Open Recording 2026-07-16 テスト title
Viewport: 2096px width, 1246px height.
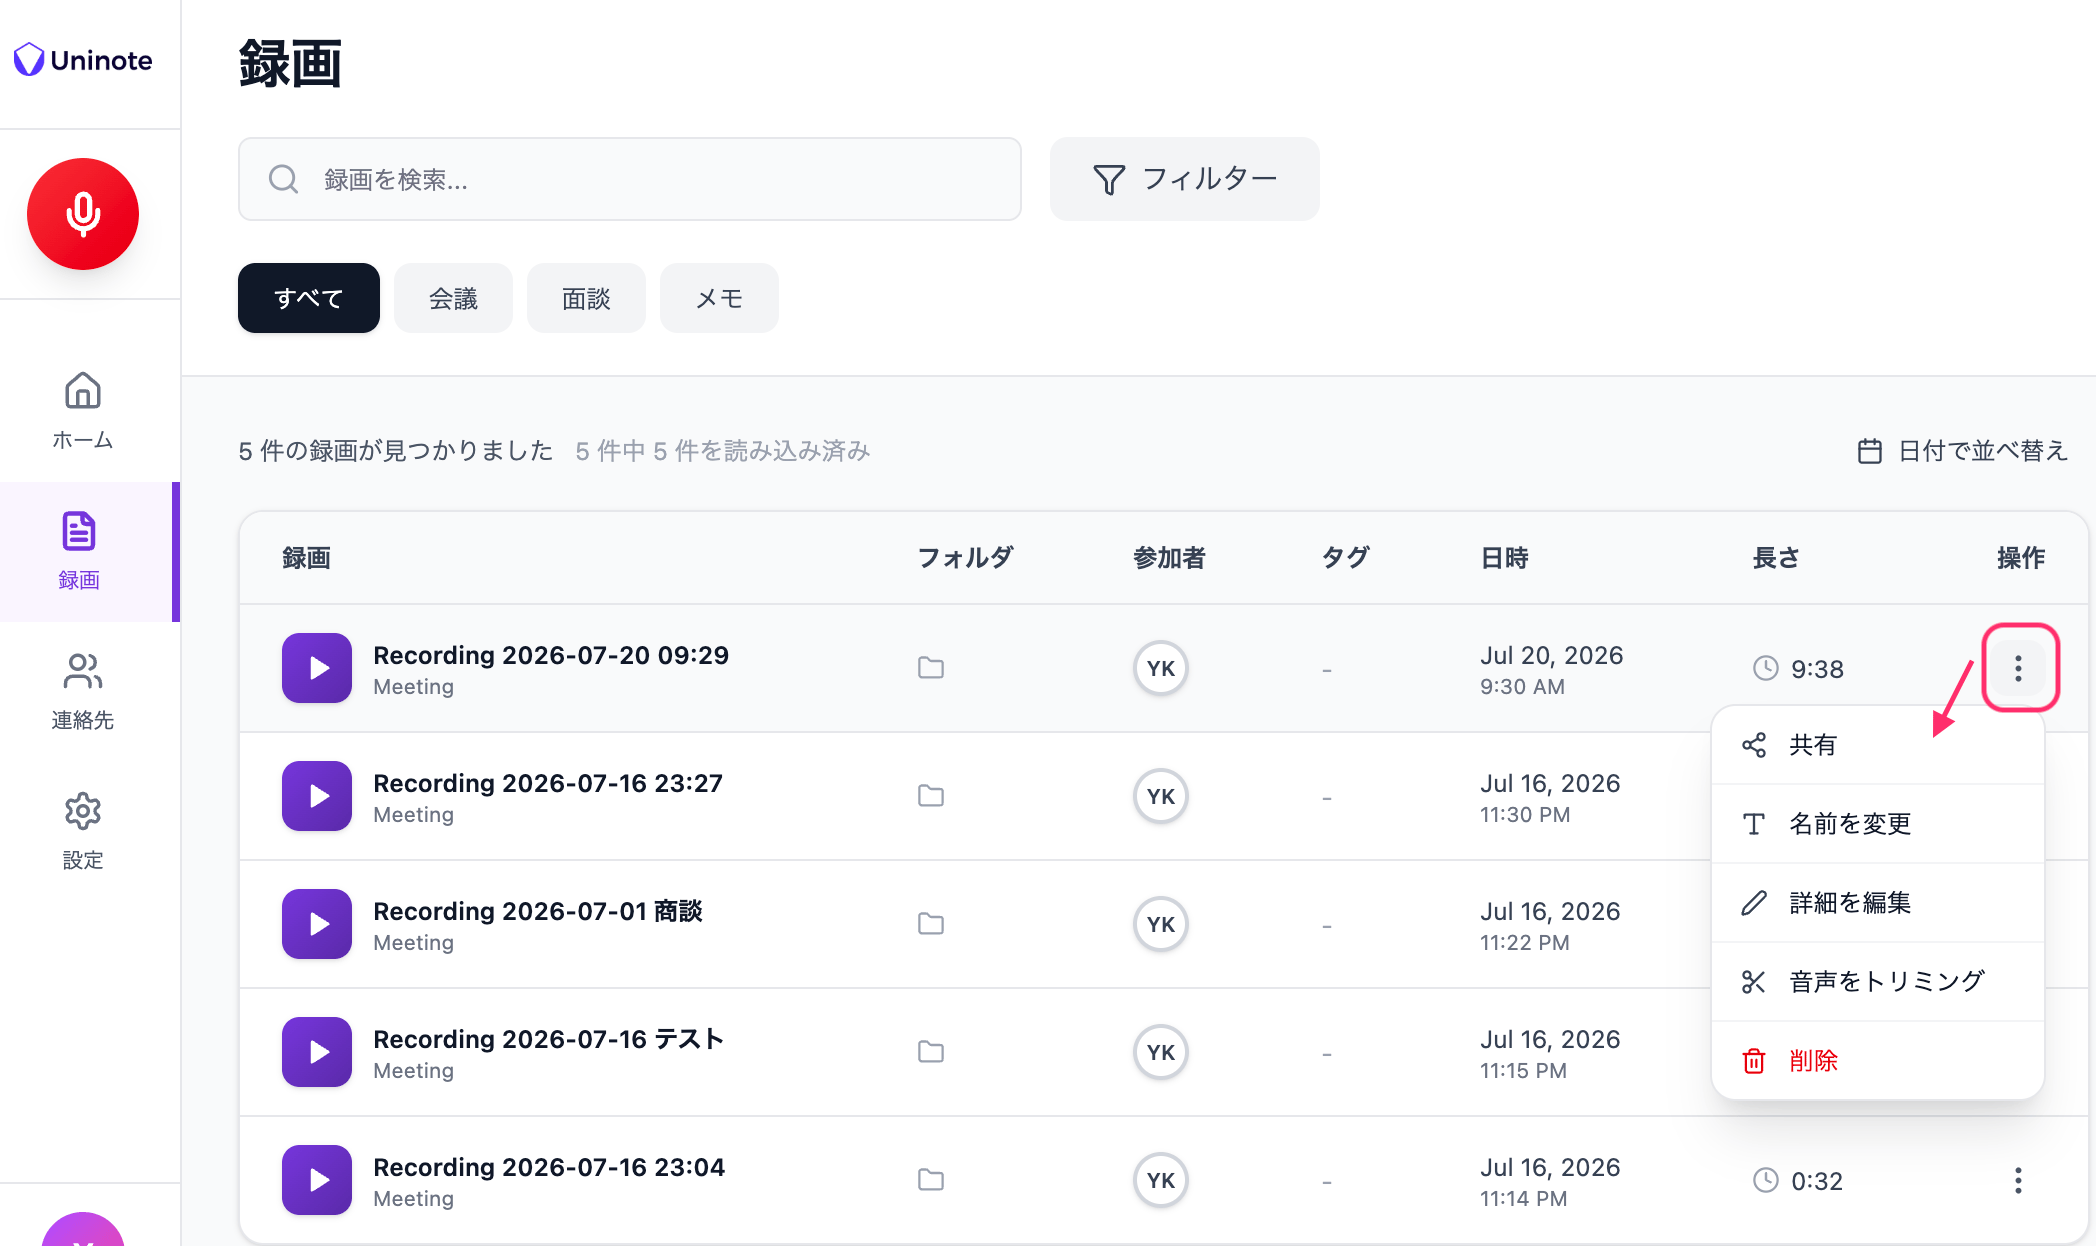point(548,1039)
